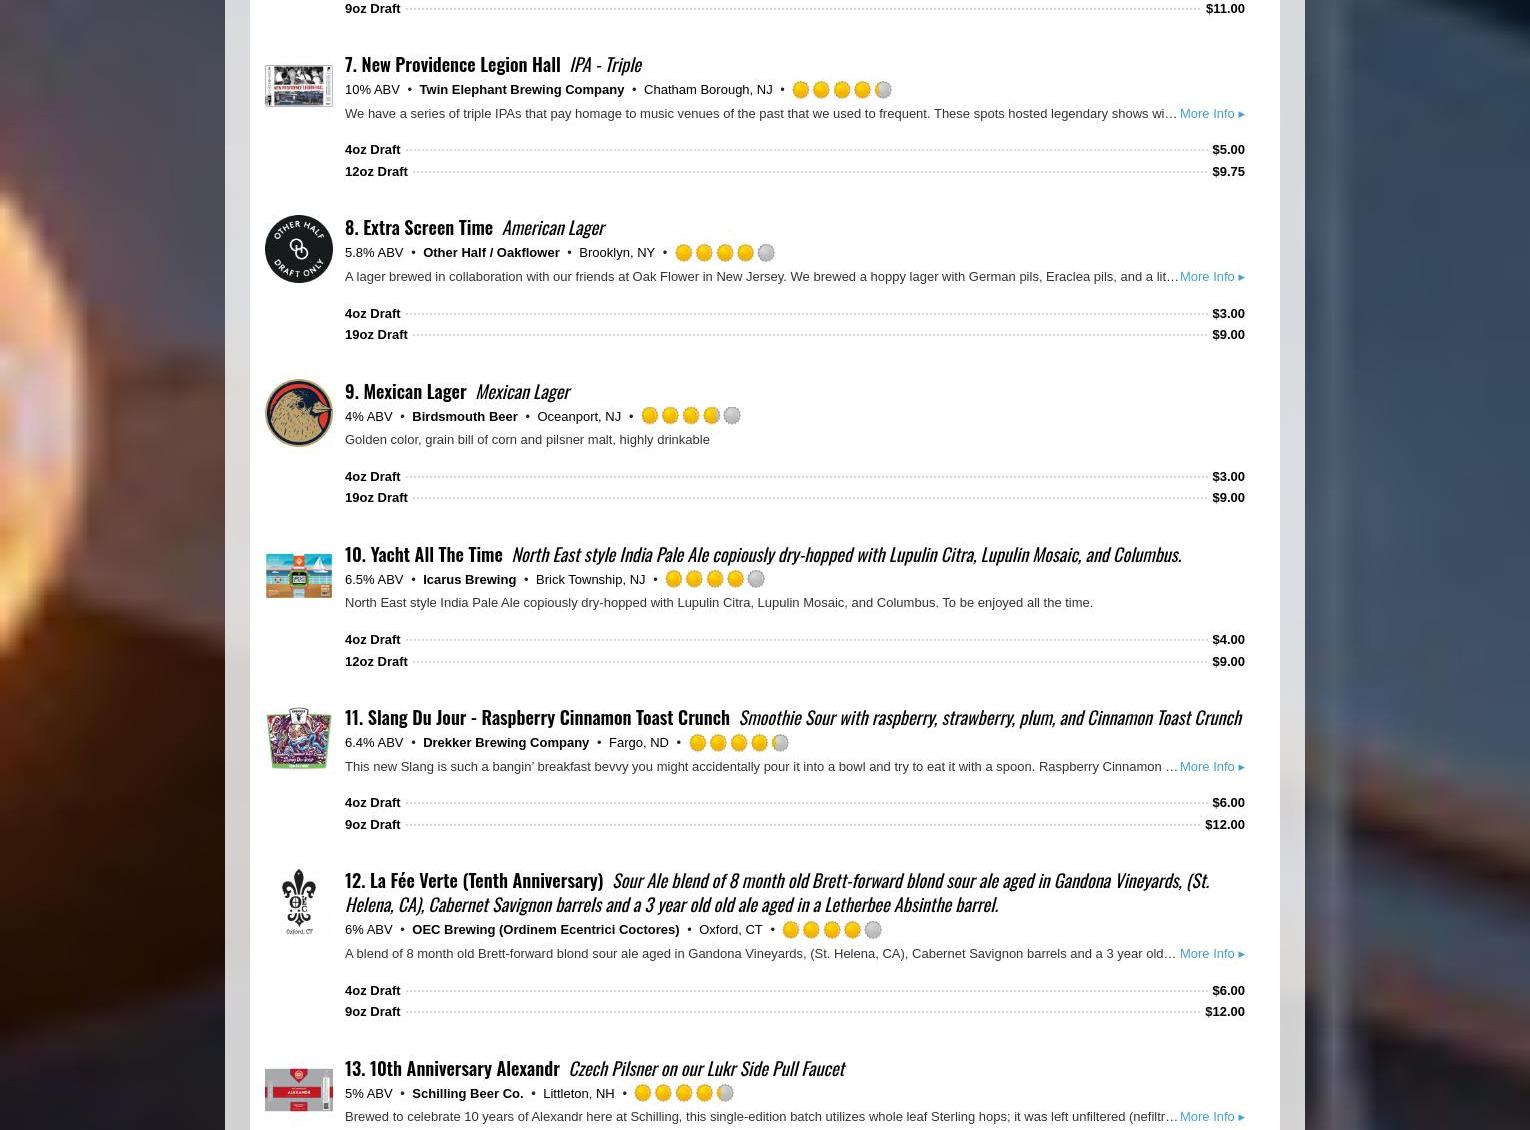This screenshot has height=1130, width=1530.
Task: Open the Drekker Brewing Company link
Action: tap(505, 742)
